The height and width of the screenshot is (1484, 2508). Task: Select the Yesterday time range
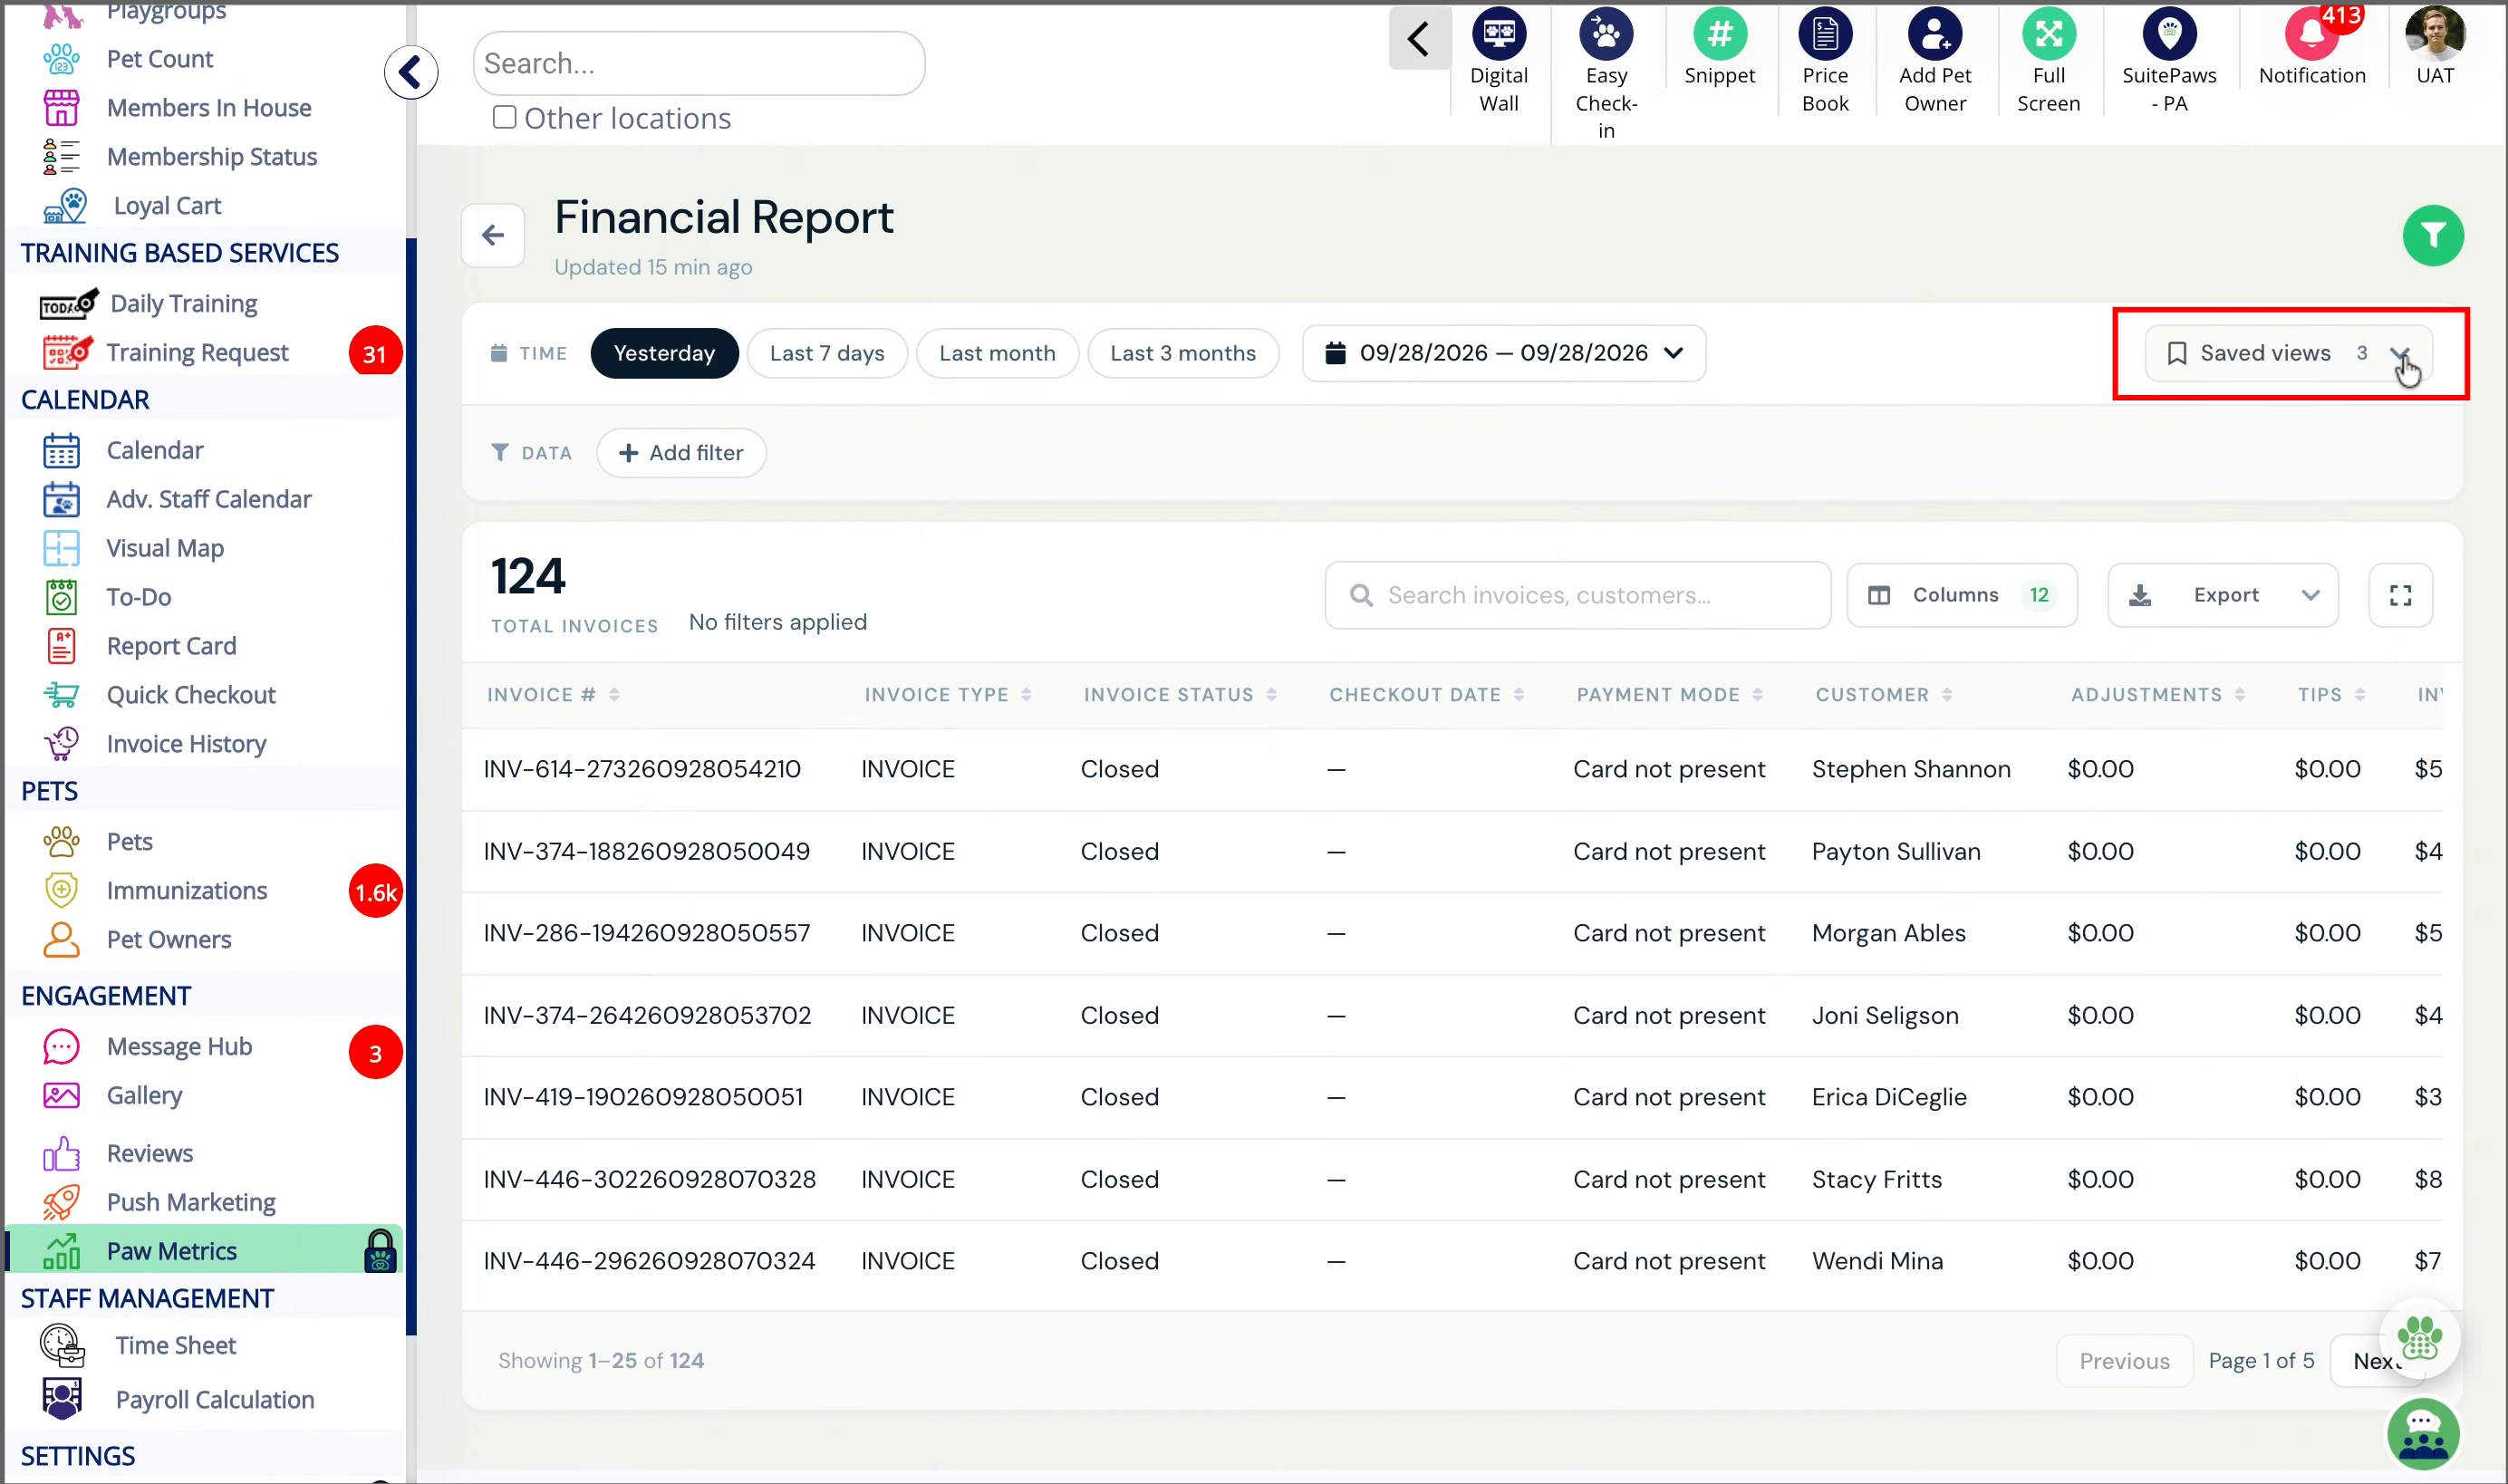[x=664, y=353]
